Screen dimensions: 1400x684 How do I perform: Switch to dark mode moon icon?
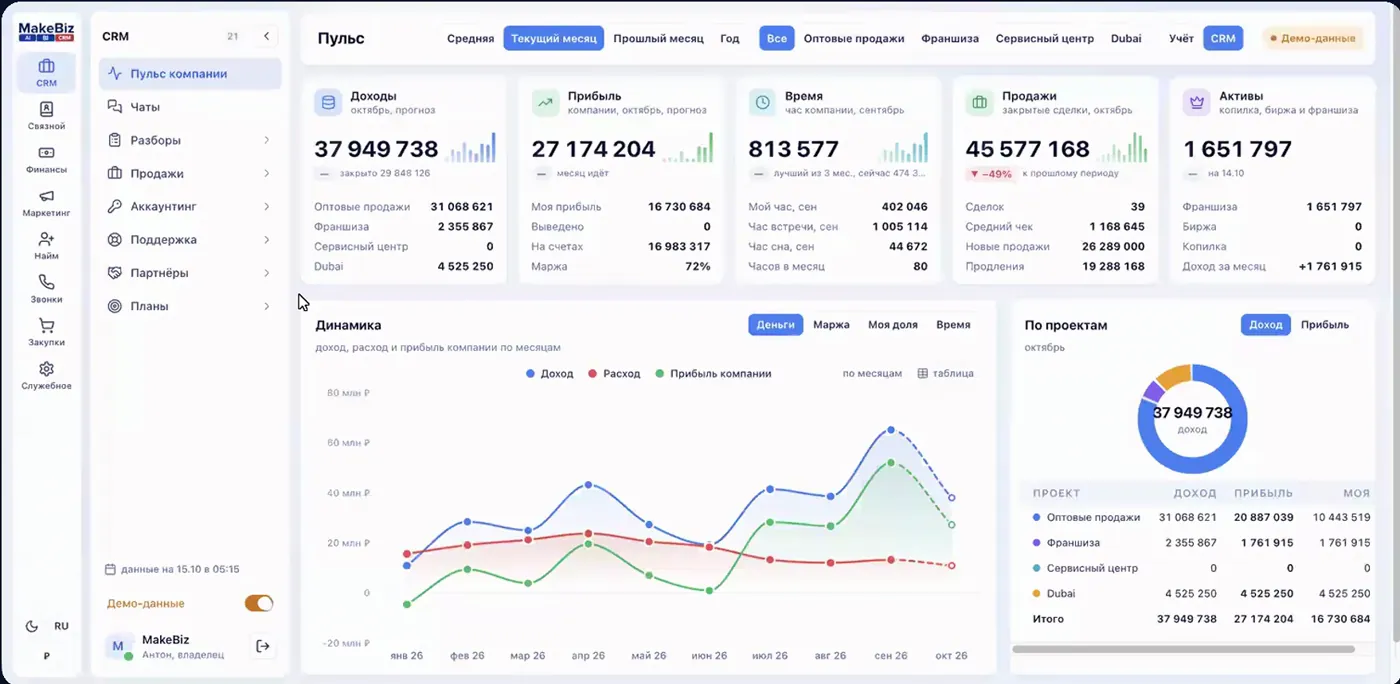(x=31, y=626)
